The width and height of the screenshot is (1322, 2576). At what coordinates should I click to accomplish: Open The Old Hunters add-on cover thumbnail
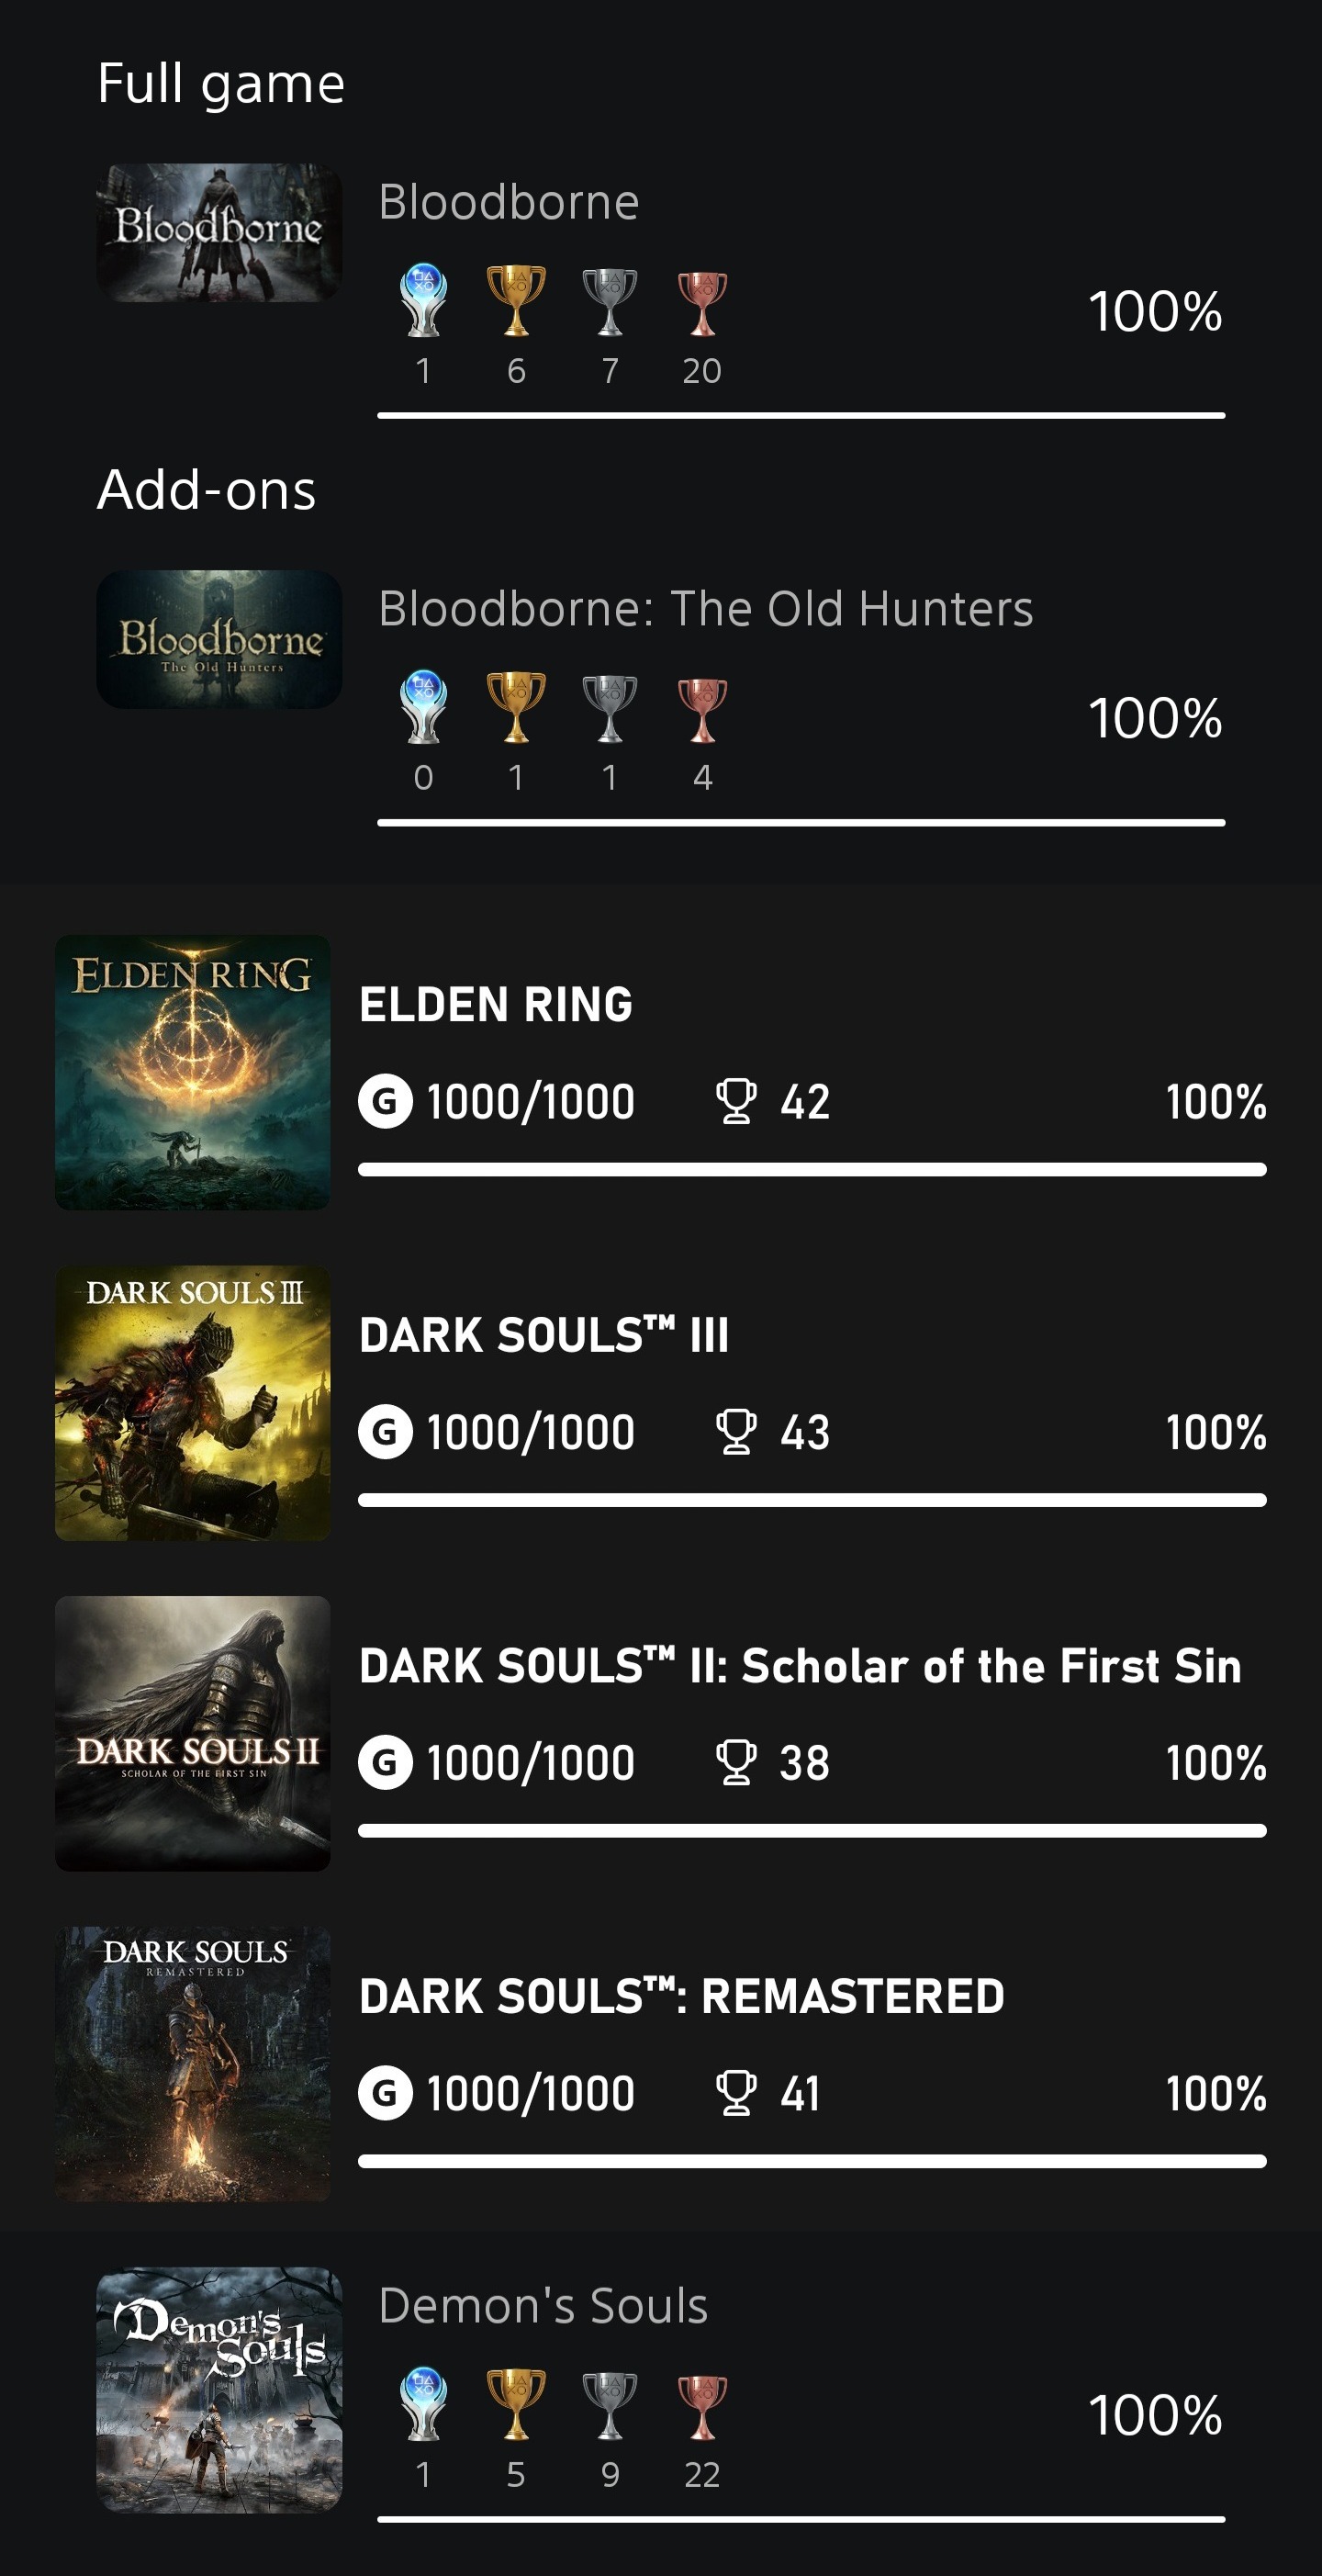click(x=219, y=639)
